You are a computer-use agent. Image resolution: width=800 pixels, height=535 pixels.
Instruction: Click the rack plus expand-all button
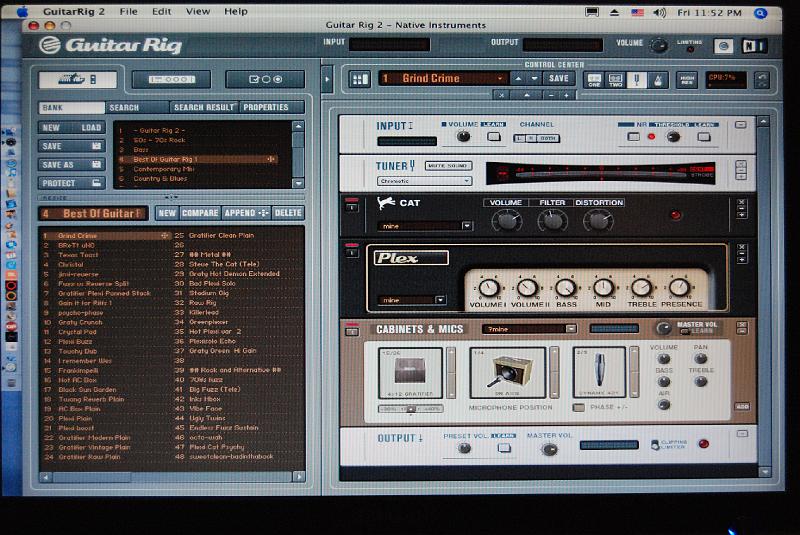click(566, 95)
